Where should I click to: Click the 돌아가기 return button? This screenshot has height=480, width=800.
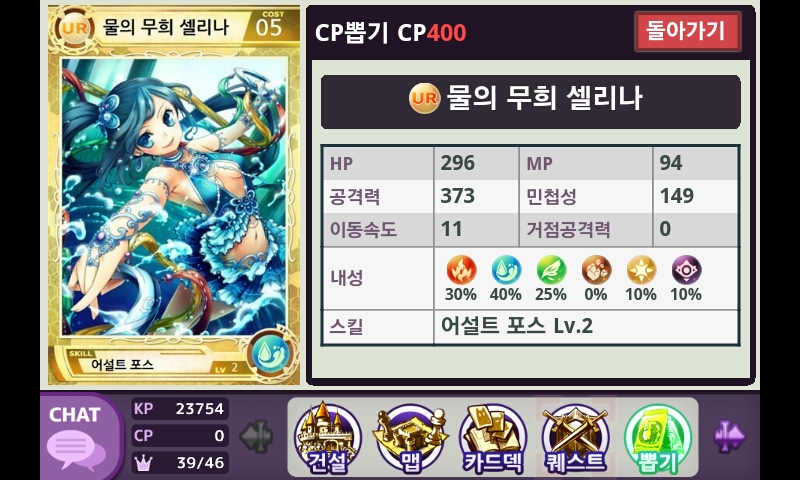pyautogui.click(x=687, y=31)
